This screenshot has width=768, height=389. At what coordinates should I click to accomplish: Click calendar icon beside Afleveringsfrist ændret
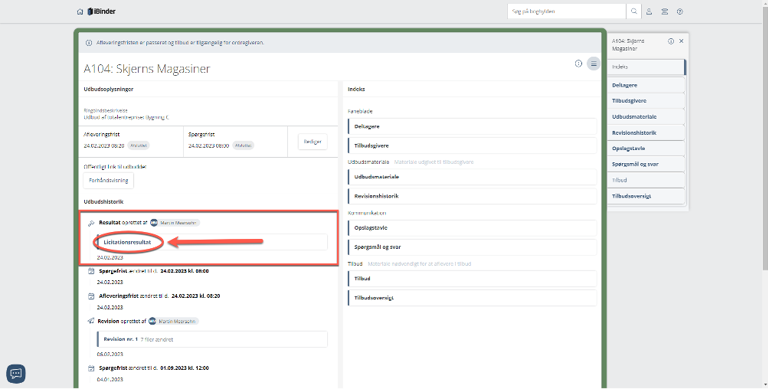(91, 296)
